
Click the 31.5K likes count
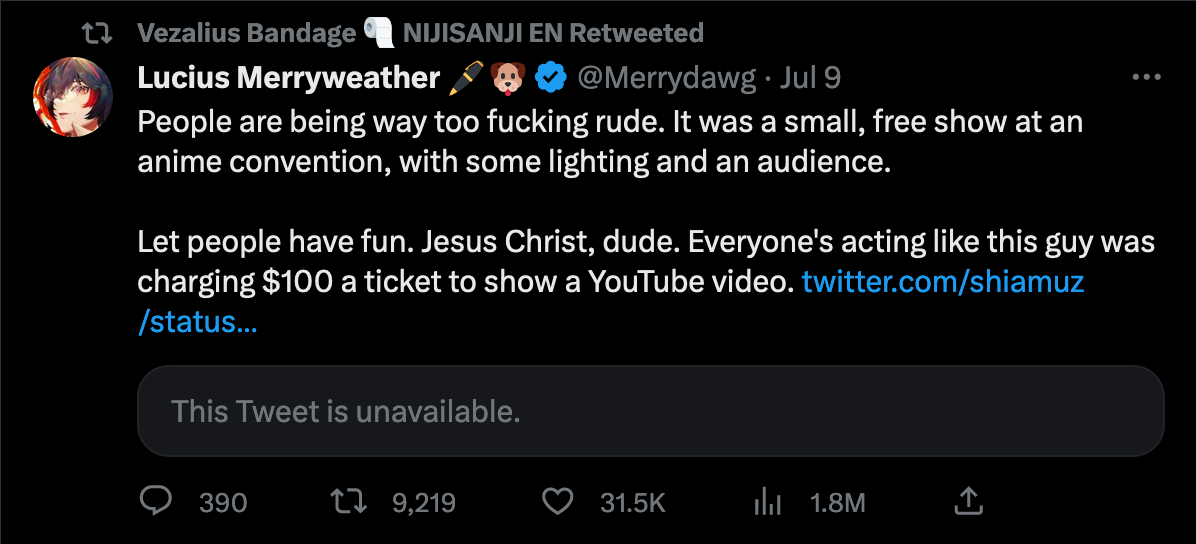coord(632,502)
